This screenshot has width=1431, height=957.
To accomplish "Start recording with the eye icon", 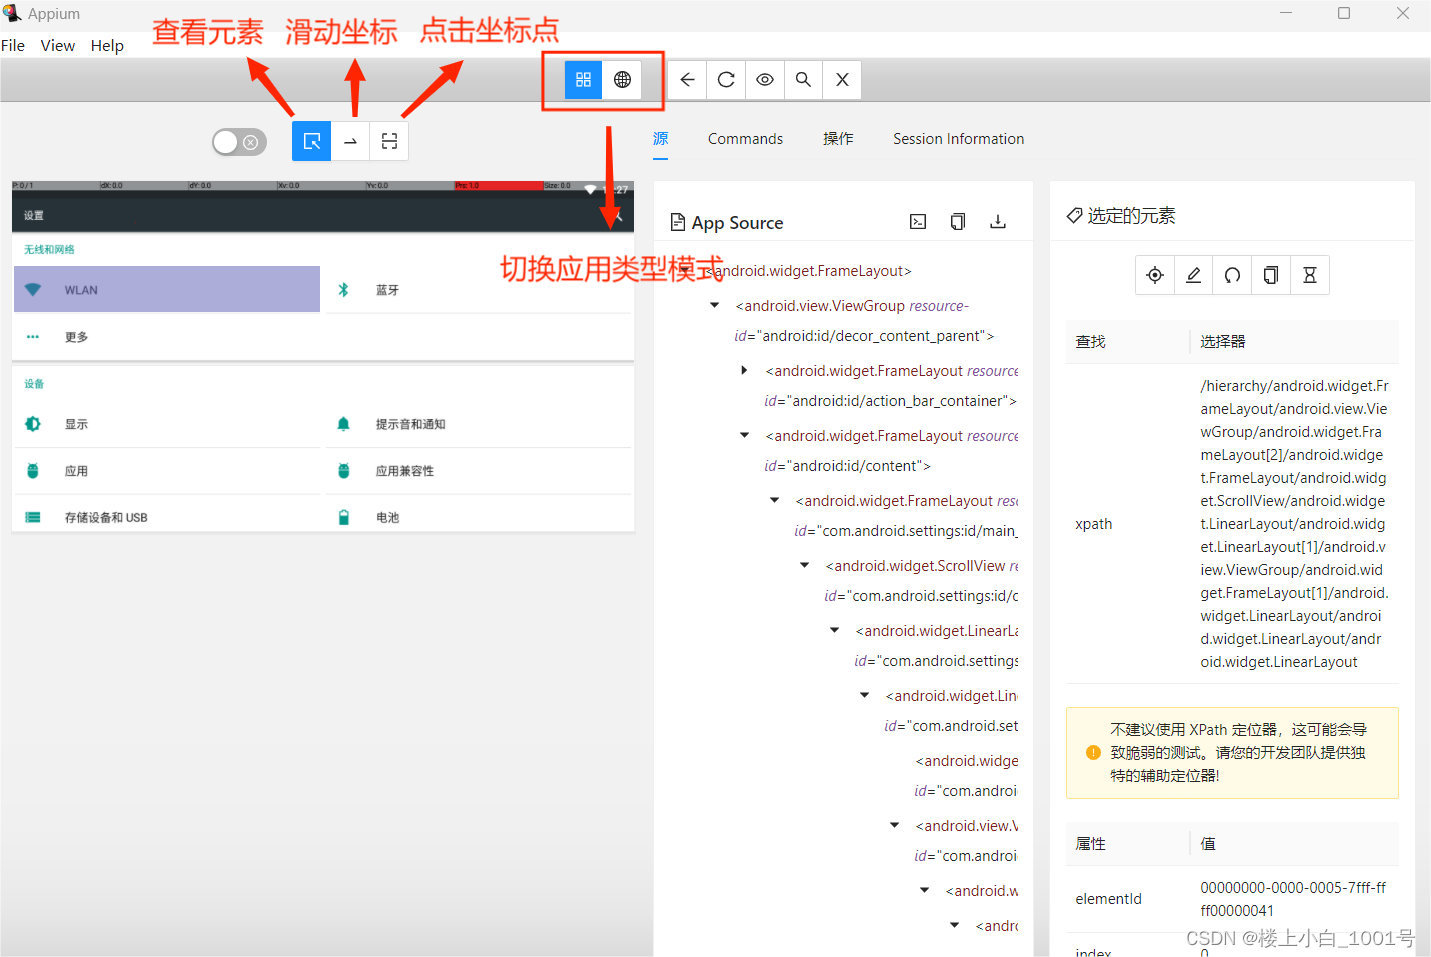I will pyautogui.click(x=765, y=80).
